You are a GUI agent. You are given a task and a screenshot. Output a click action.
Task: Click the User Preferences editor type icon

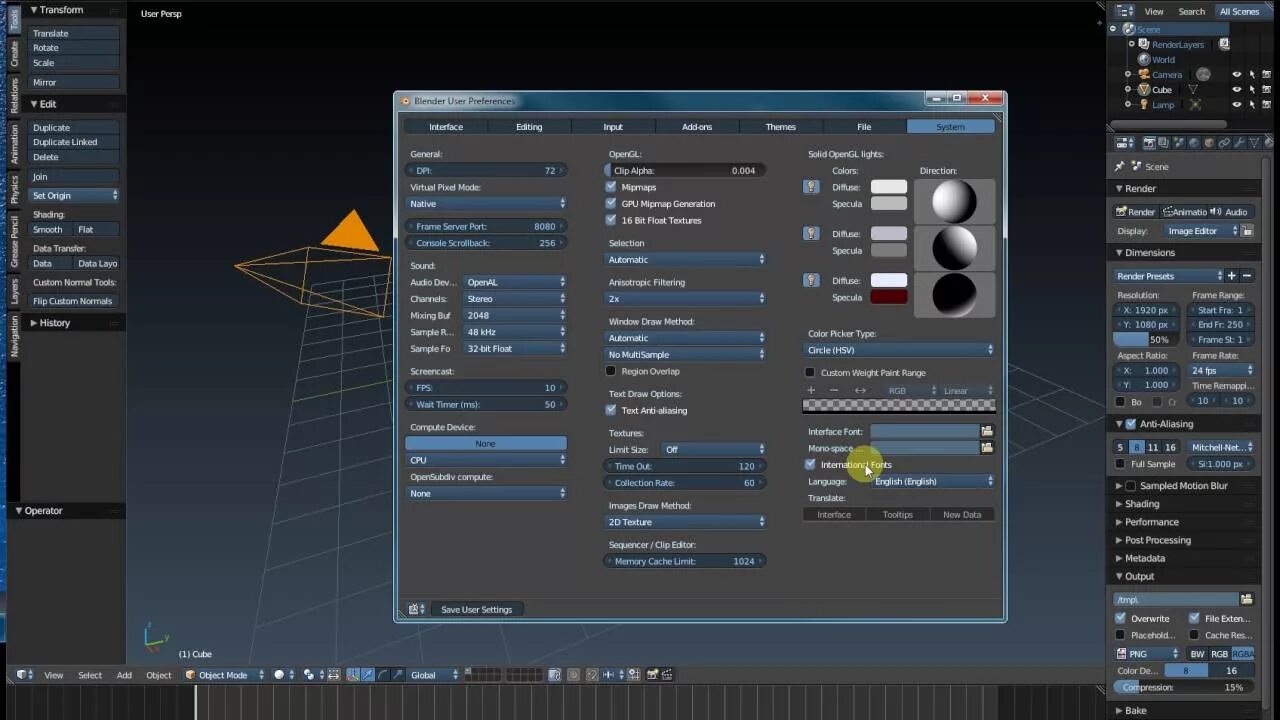417,609
